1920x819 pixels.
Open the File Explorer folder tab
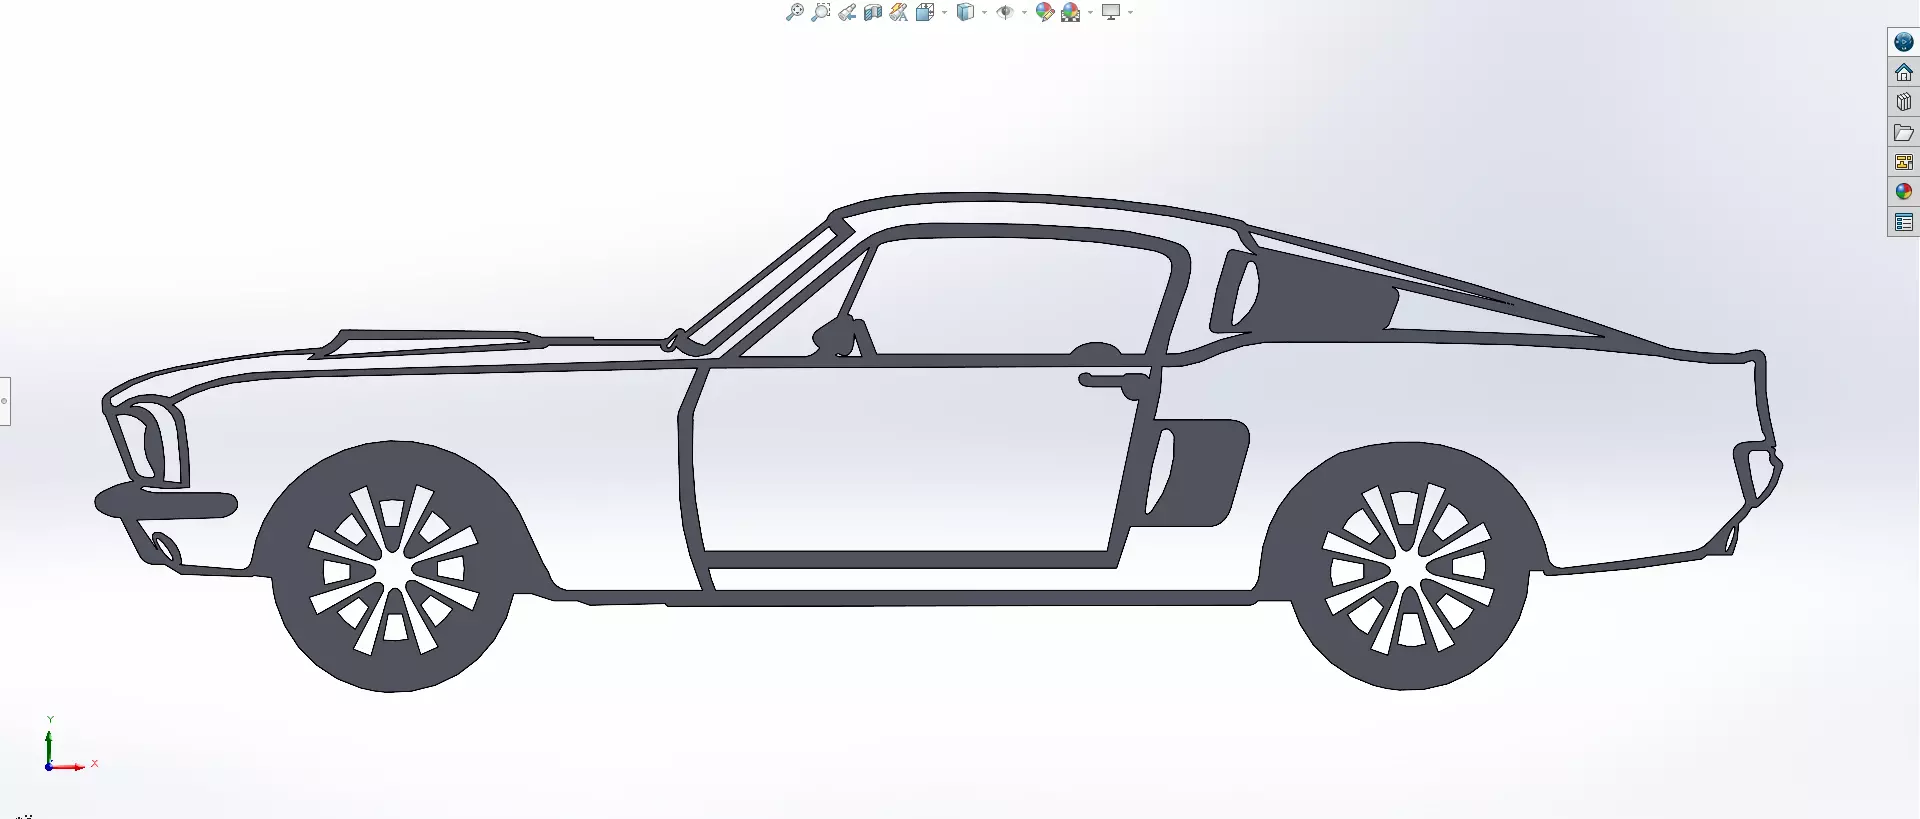point(1904,132)
